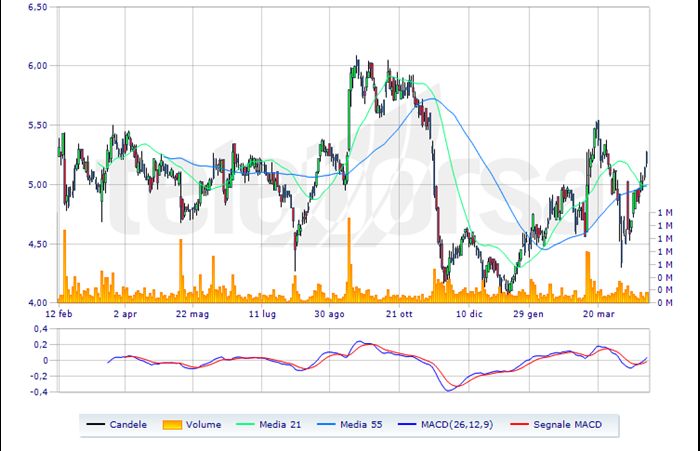Click the black Candele line icon in legend

point(97,424)
